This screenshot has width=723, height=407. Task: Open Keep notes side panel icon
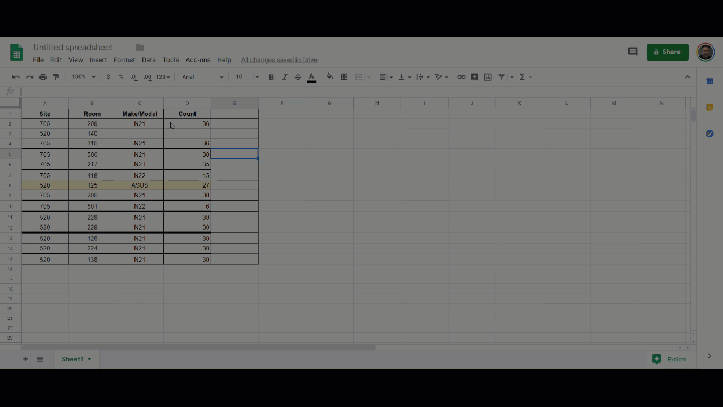(x=710, y=107)
